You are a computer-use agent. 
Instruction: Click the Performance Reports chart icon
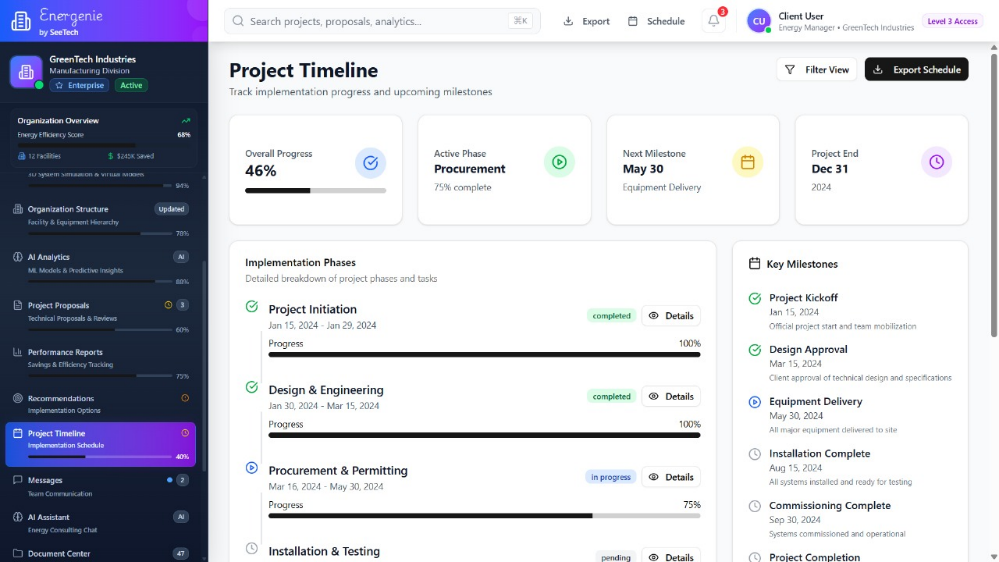(18, 352)
